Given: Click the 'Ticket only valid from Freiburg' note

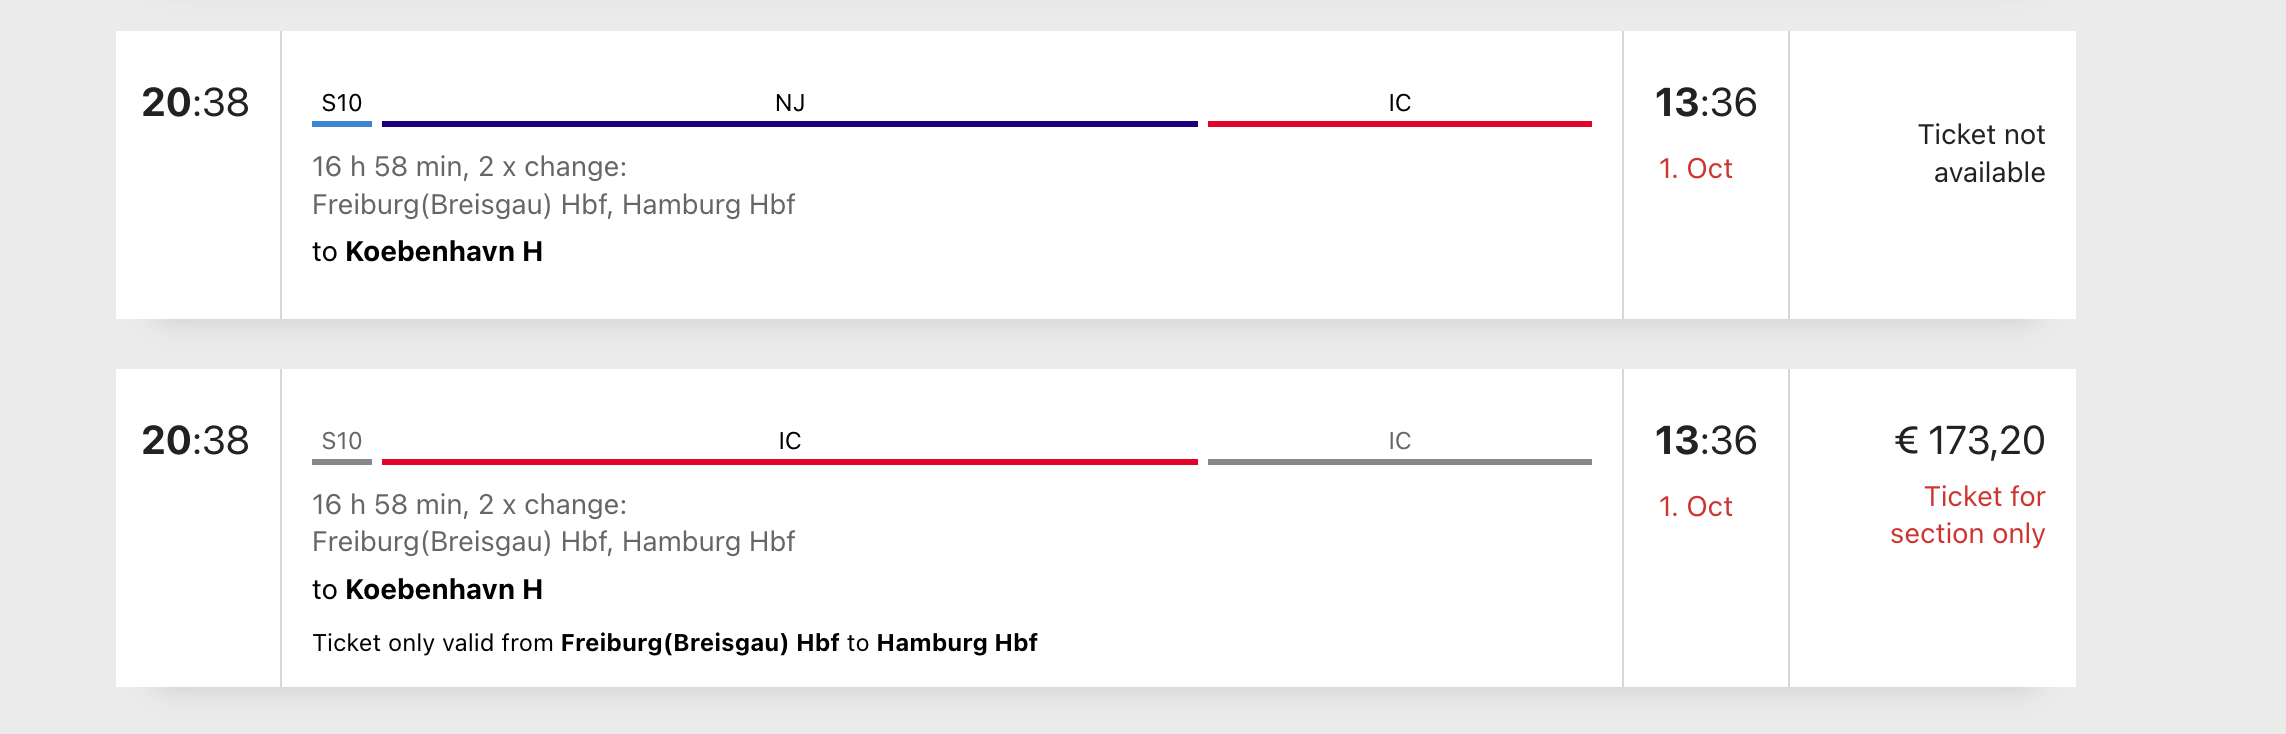Looking at the screenshot, I should click(x=675, y=642).
